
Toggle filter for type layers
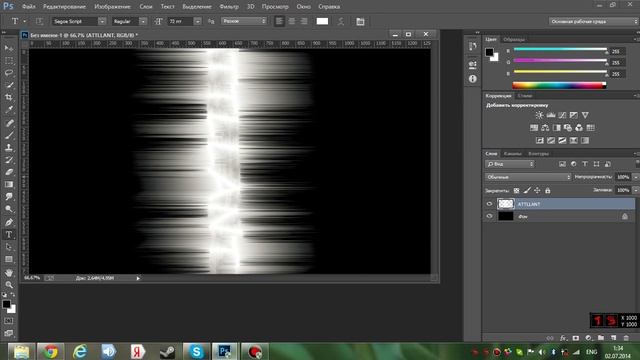585,164
